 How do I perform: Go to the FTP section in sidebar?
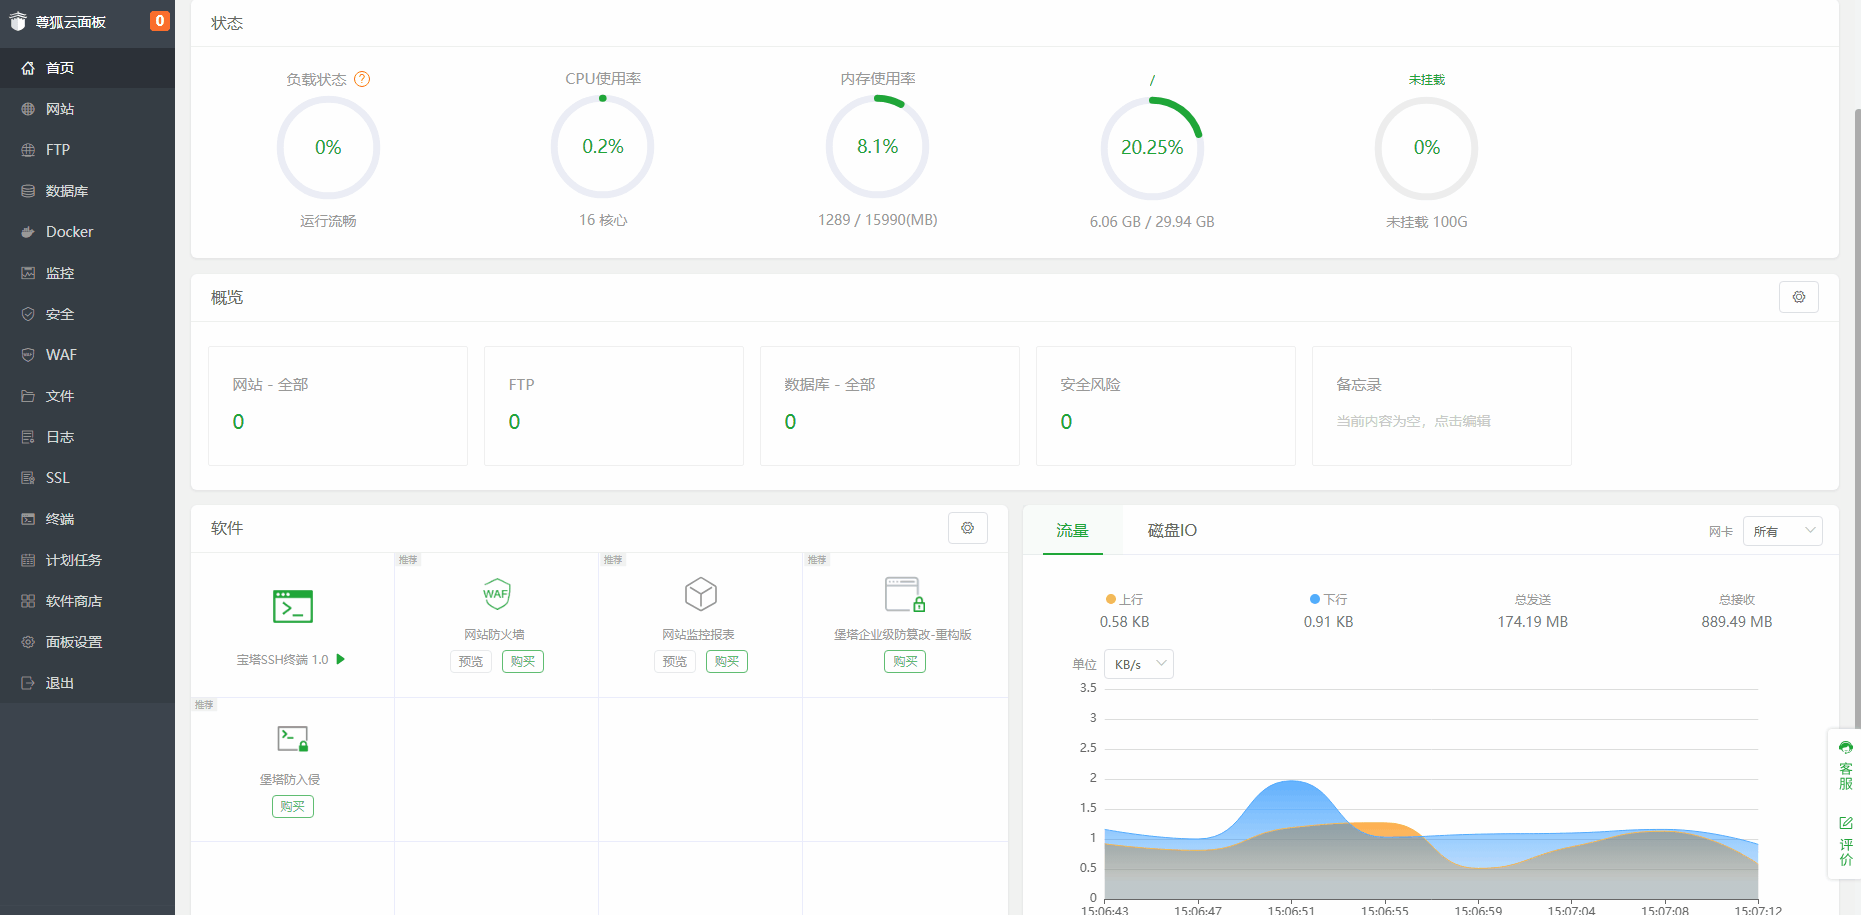(x=87, y=150)
